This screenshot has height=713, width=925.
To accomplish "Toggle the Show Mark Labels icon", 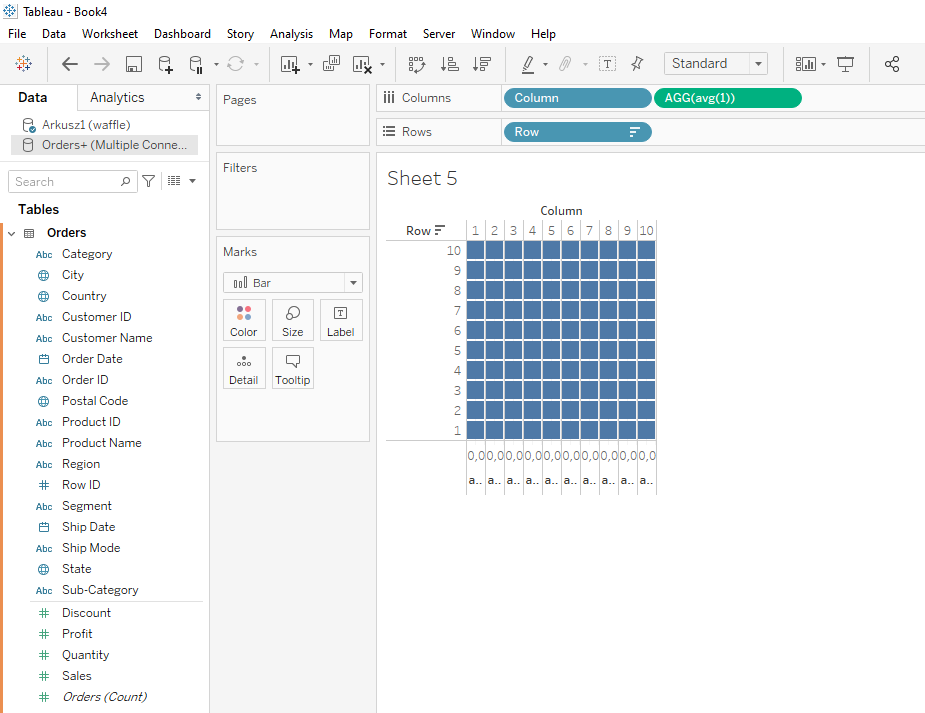I will pos(607,64).
